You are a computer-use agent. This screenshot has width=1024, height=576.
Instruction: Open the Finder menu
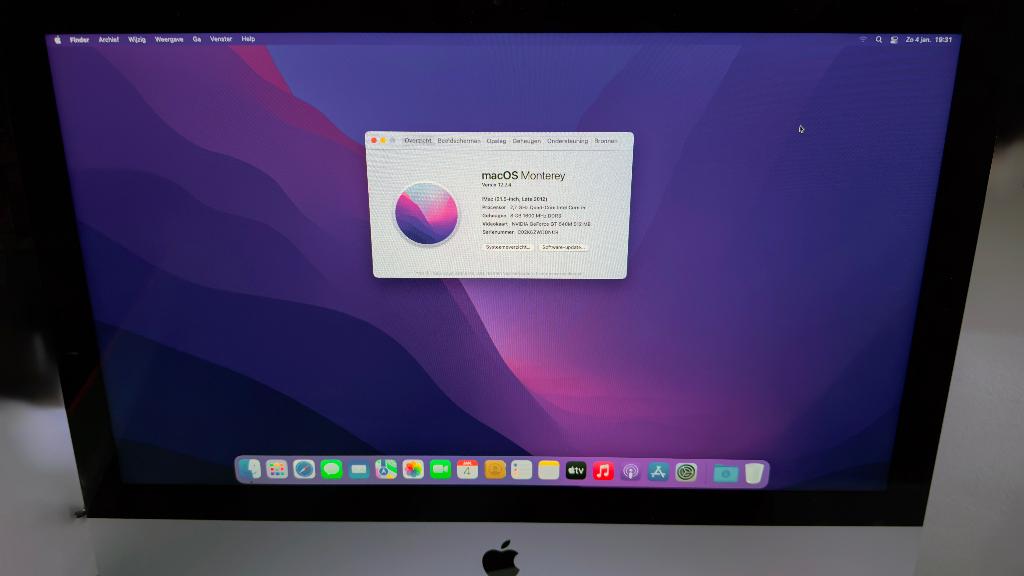point(80,40)
